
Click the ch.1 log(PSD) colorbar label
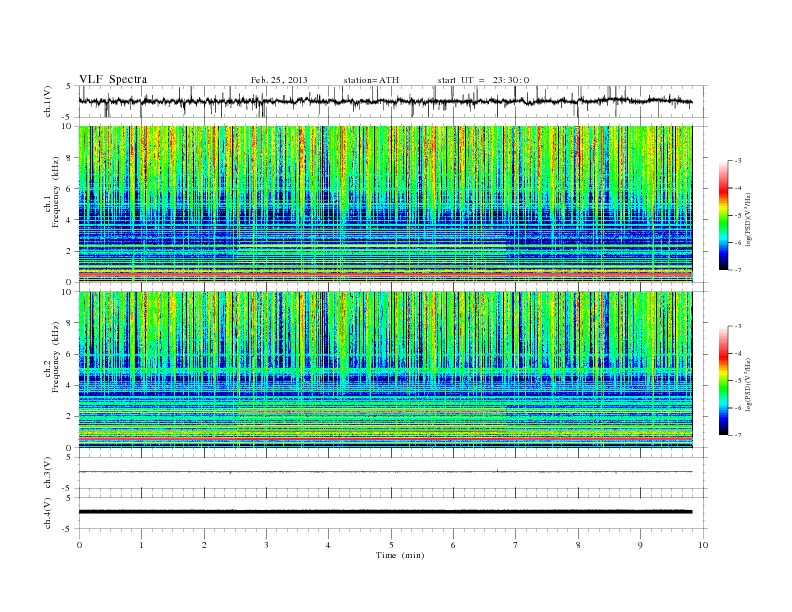tap(748, 219)
